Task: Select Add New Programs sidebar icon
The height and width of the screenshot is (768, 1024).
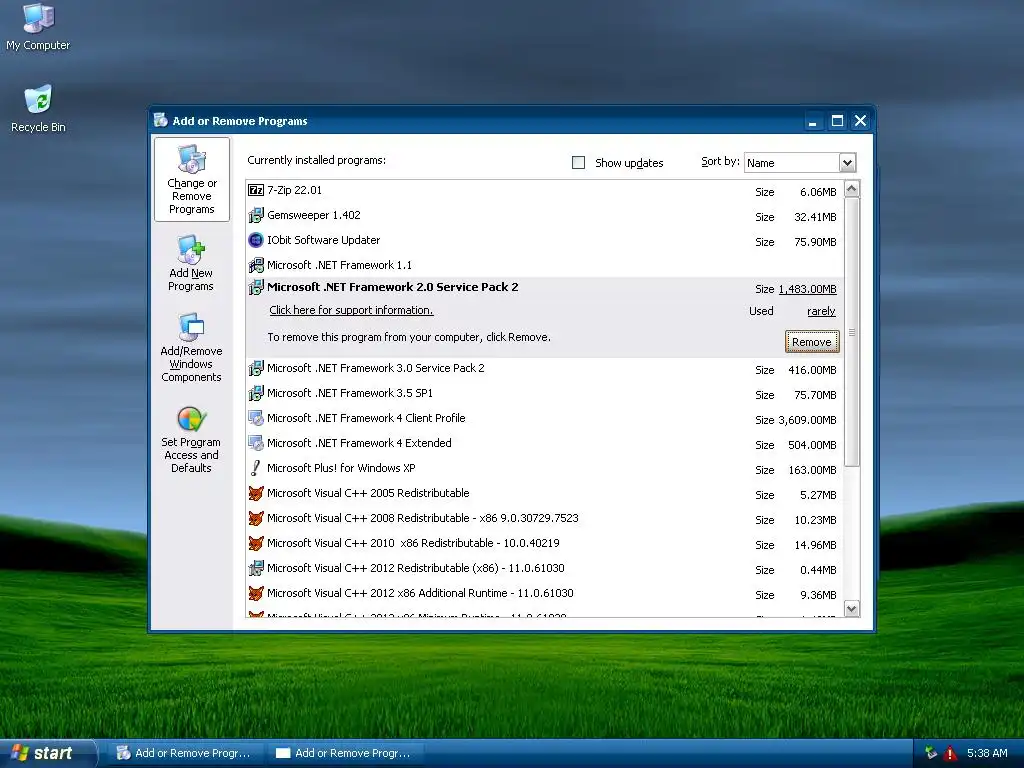Action: [x=191, y=264]
